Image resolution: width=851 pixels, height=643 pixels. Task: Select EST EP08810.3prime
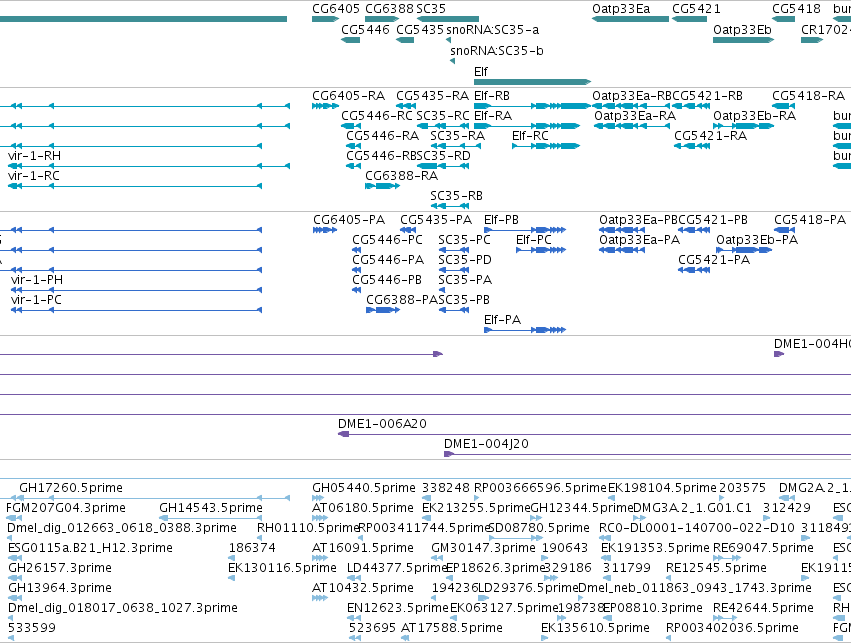[x=653, y=608]
